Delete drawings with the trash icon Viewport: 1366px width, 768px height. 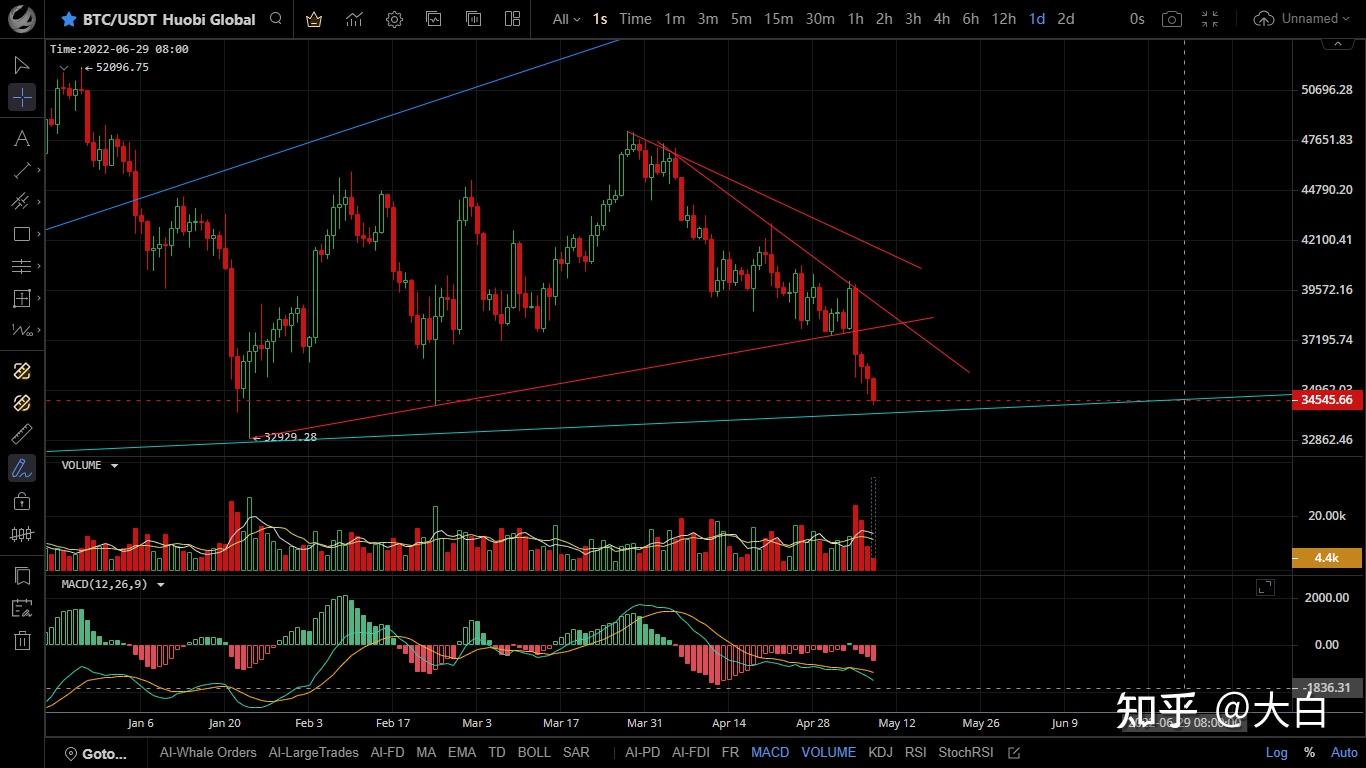click(21, 640)
